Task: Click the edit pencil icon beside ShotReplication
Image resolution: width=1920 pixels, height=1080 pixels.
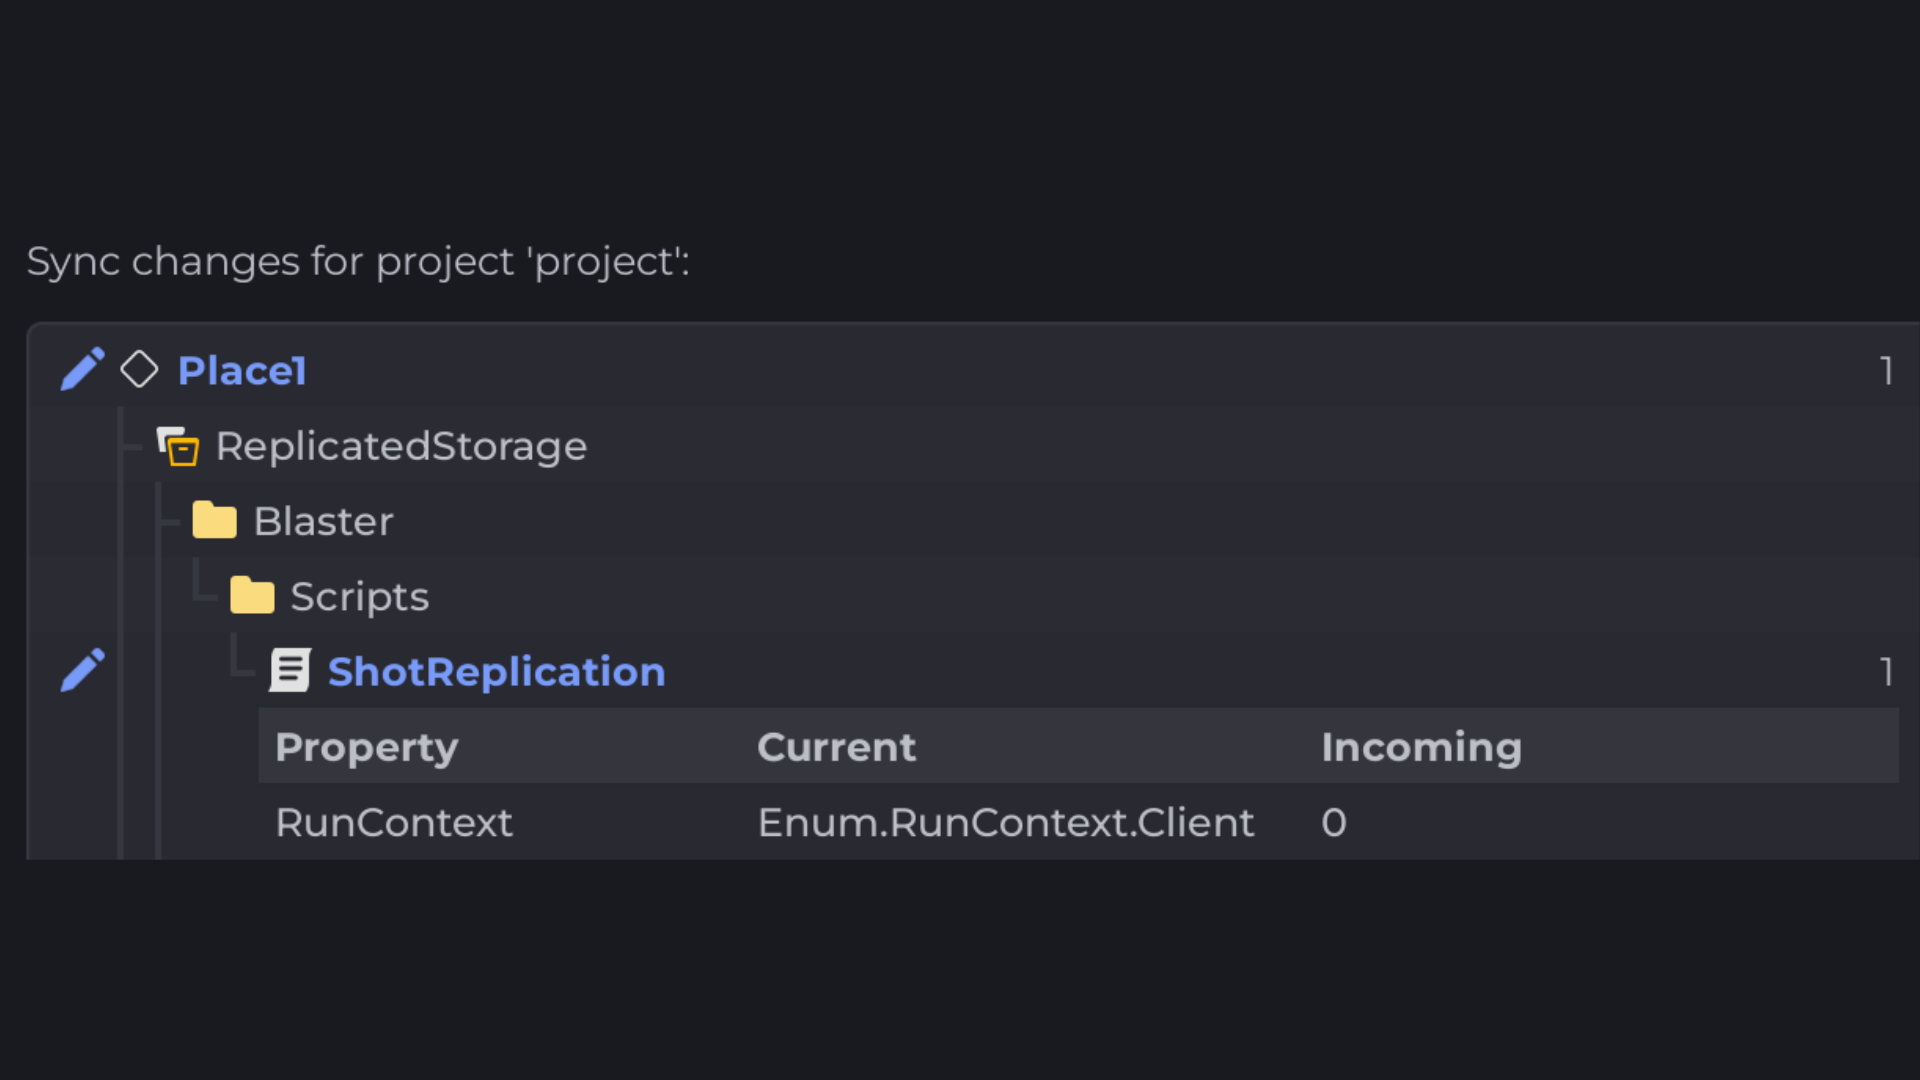Action: [x=82, y=671]
